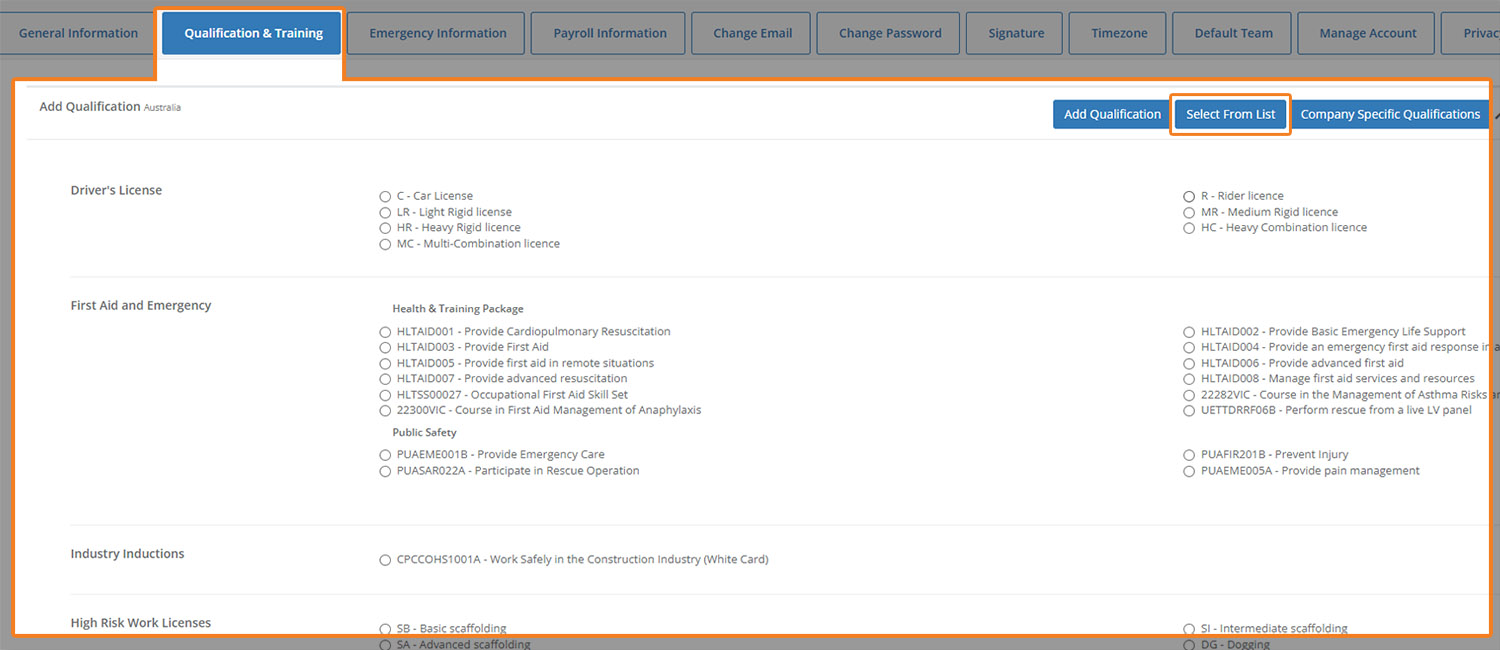
Task: Select HLTAID001 Cardiopulmonary Resuscitation
Action: click(x=386, y=332)
